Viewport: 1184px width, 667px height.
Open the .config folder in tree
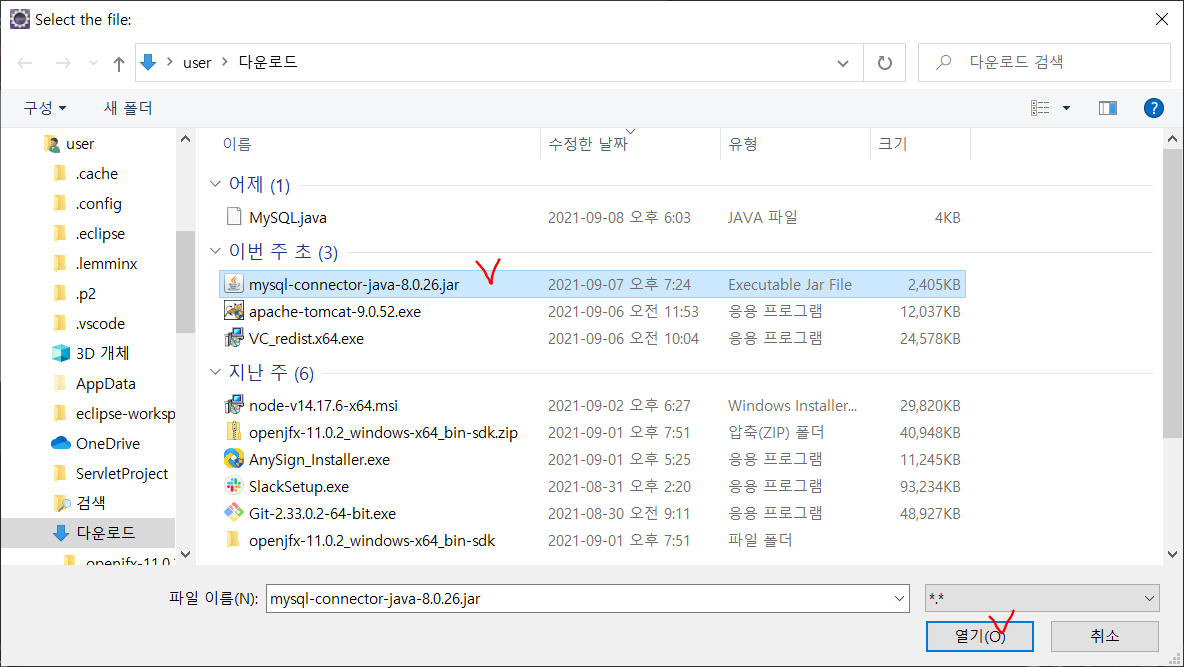tap(98, 204)
